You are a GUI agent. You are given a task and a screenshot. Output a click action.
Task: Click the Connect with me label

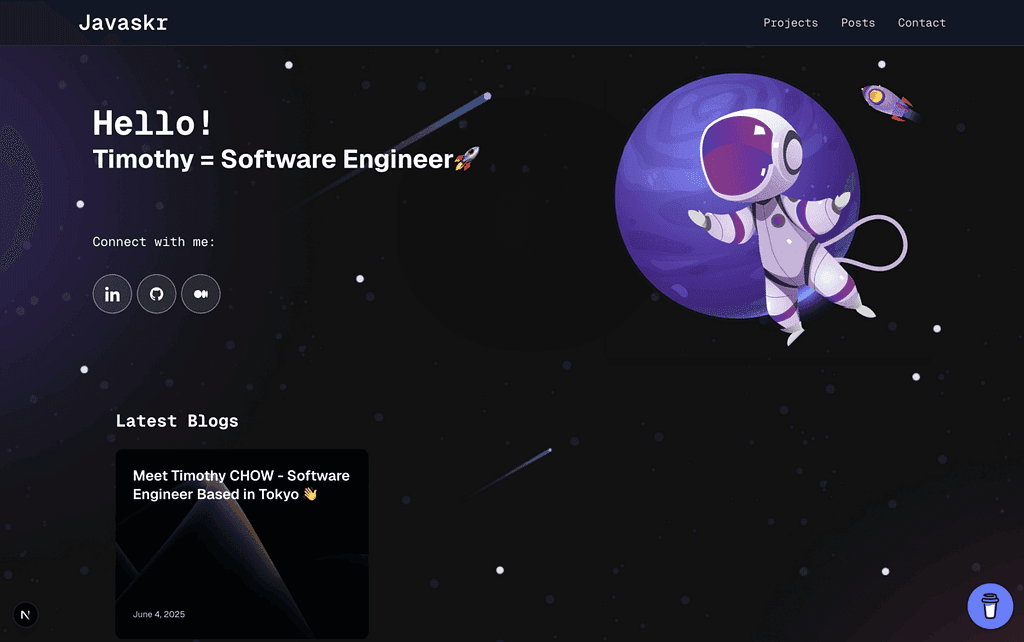click(153, 242)
